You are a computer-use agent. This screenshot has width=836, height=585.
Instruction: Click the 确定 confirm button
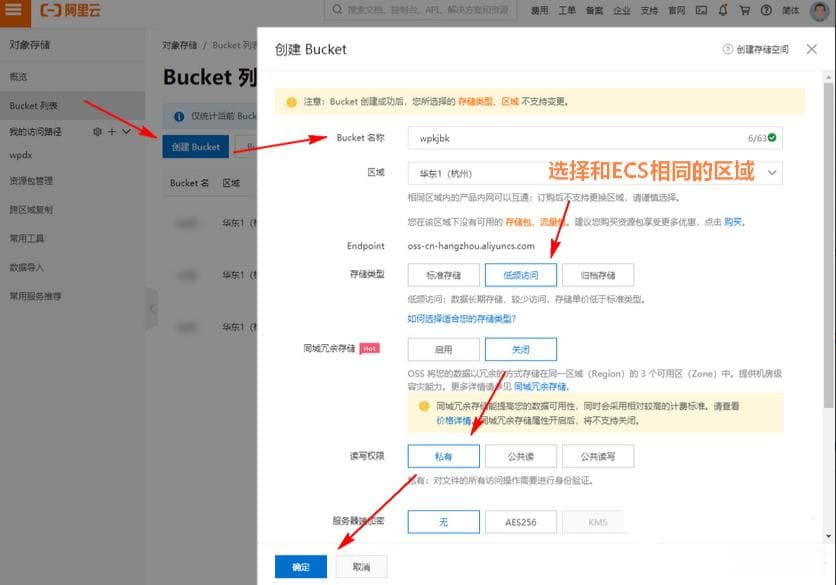[x=301, y=566]
